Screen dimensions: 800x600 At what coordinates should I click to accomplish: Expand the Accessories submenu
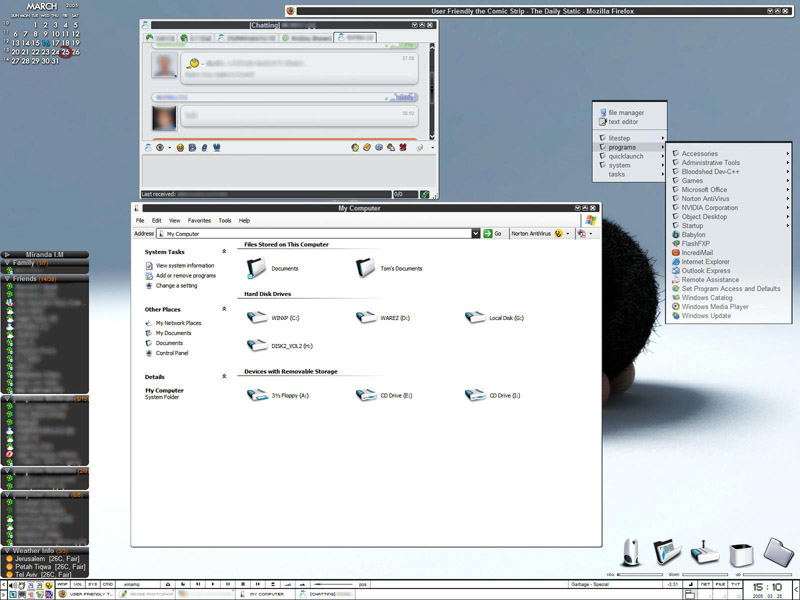731,154
